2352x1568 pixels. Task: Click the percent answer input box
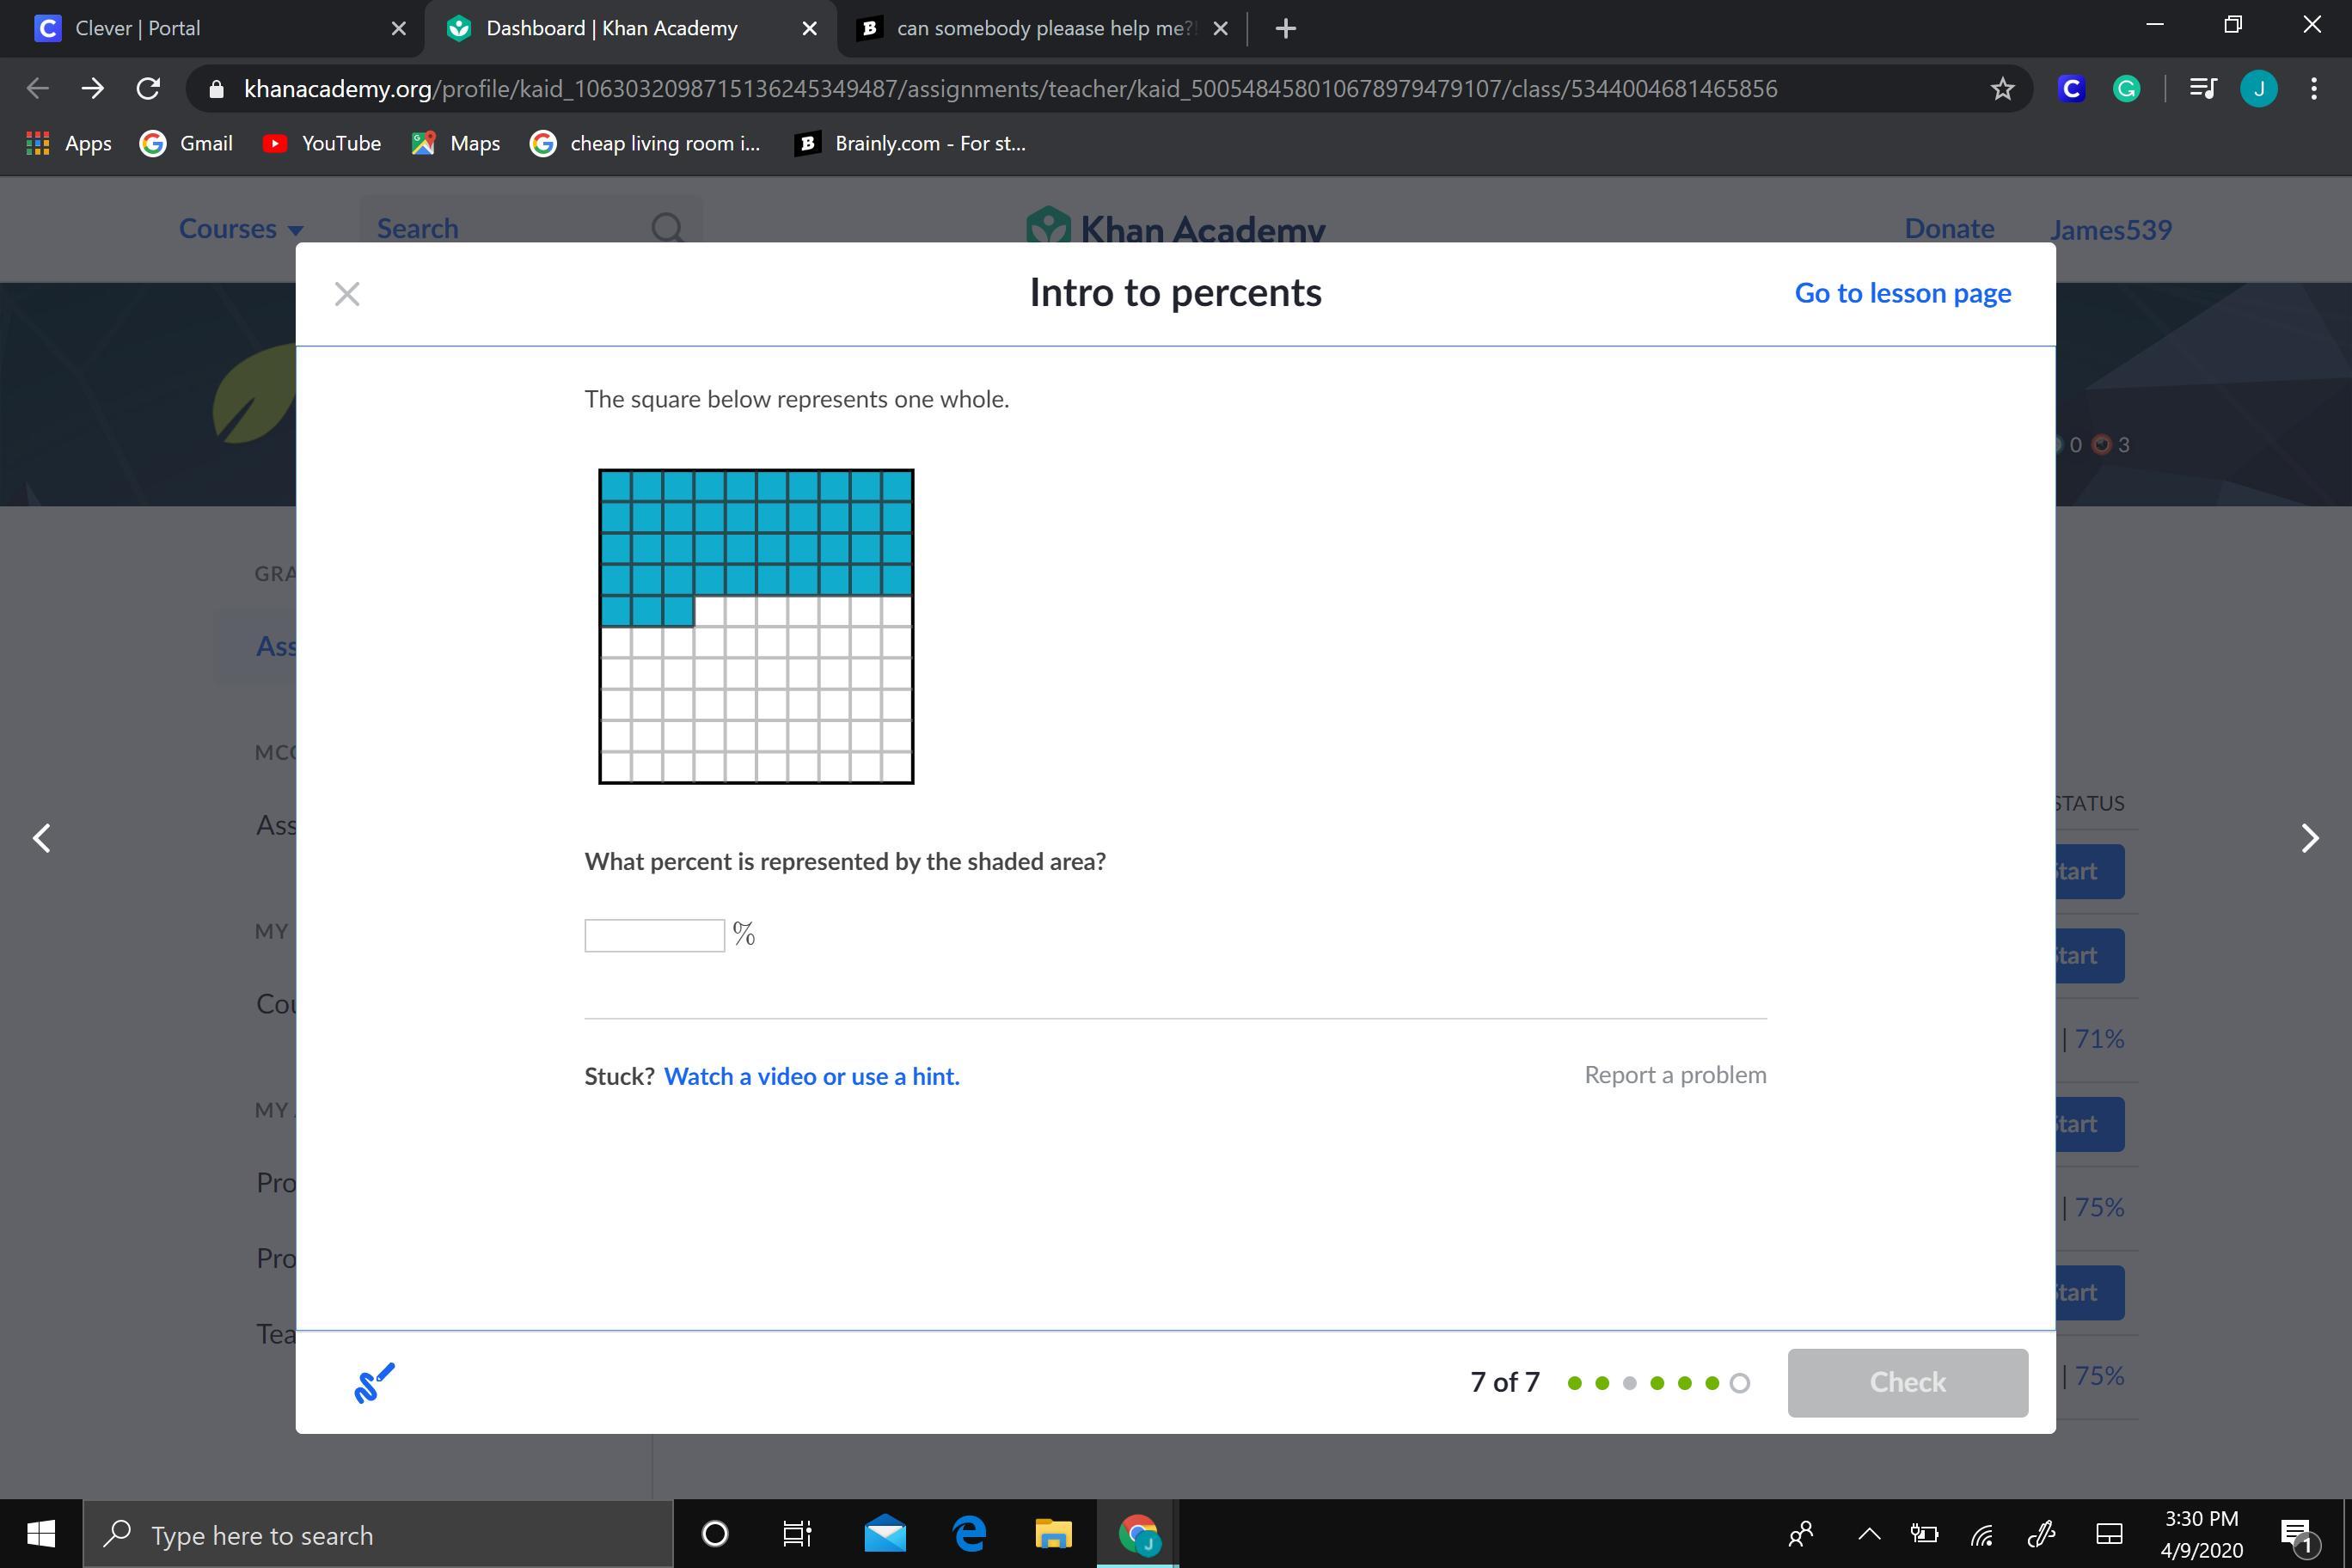pos(654,935)
